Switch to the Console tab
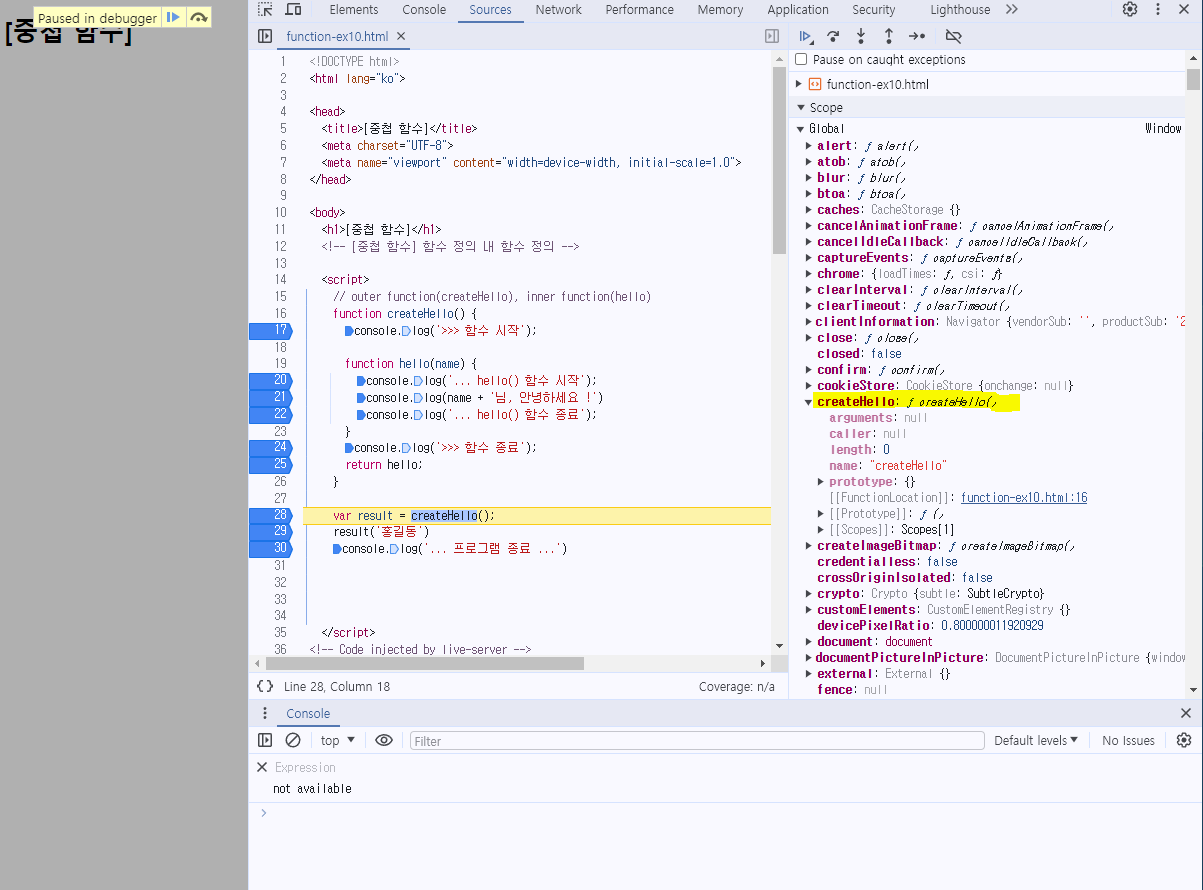Screen dimensions: 1203x890 [x=424, y=10]
